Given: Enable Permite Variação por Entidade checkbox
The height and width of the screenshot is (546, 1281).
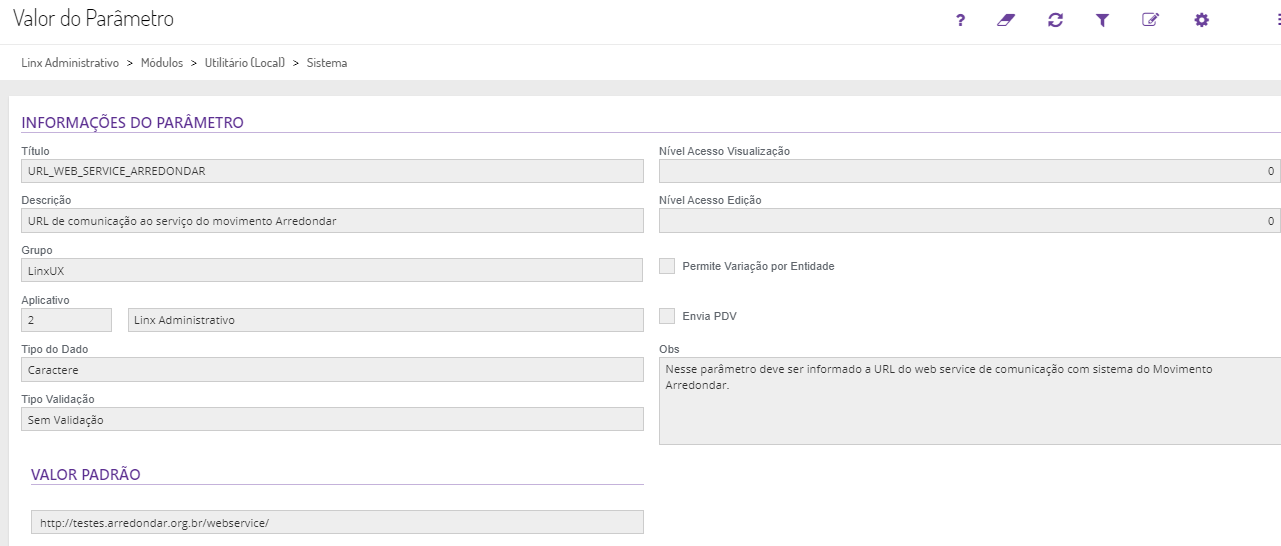Looking at the screenshot, I should [667, 266].
